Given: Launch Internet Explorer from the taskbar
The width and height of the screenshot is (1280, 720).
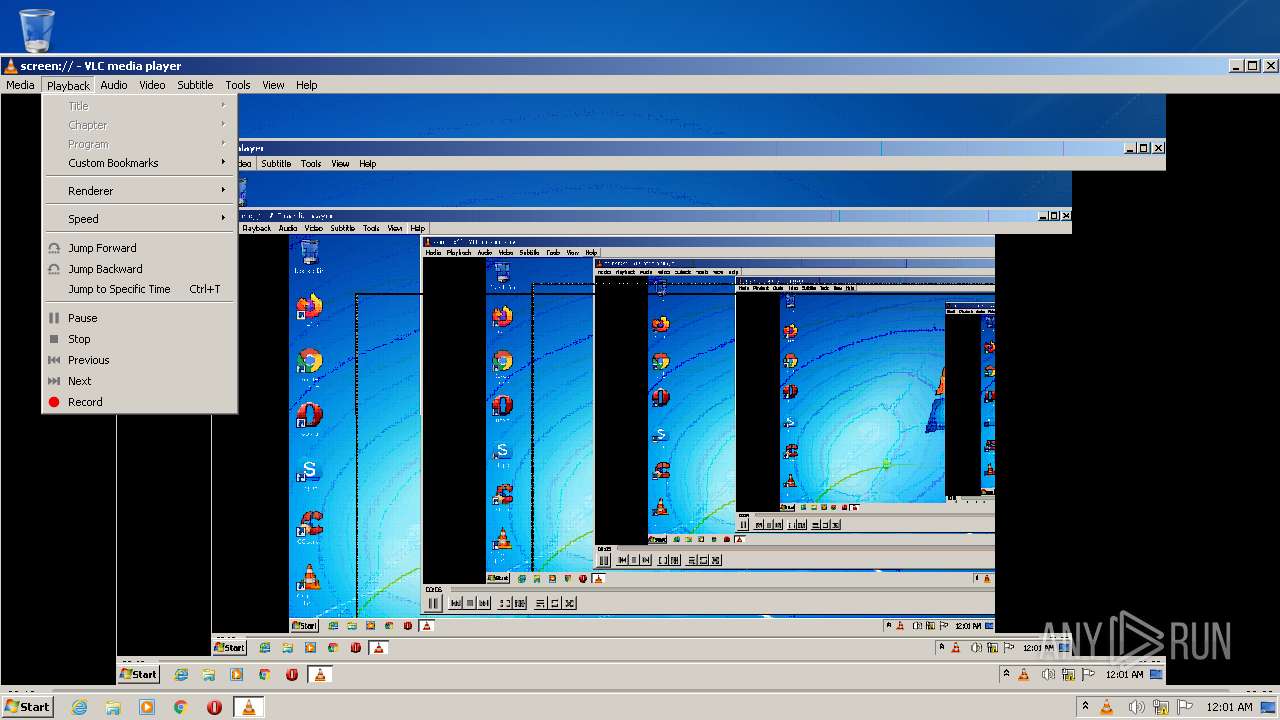Looking at the screenshot, I should pos(79,707).
